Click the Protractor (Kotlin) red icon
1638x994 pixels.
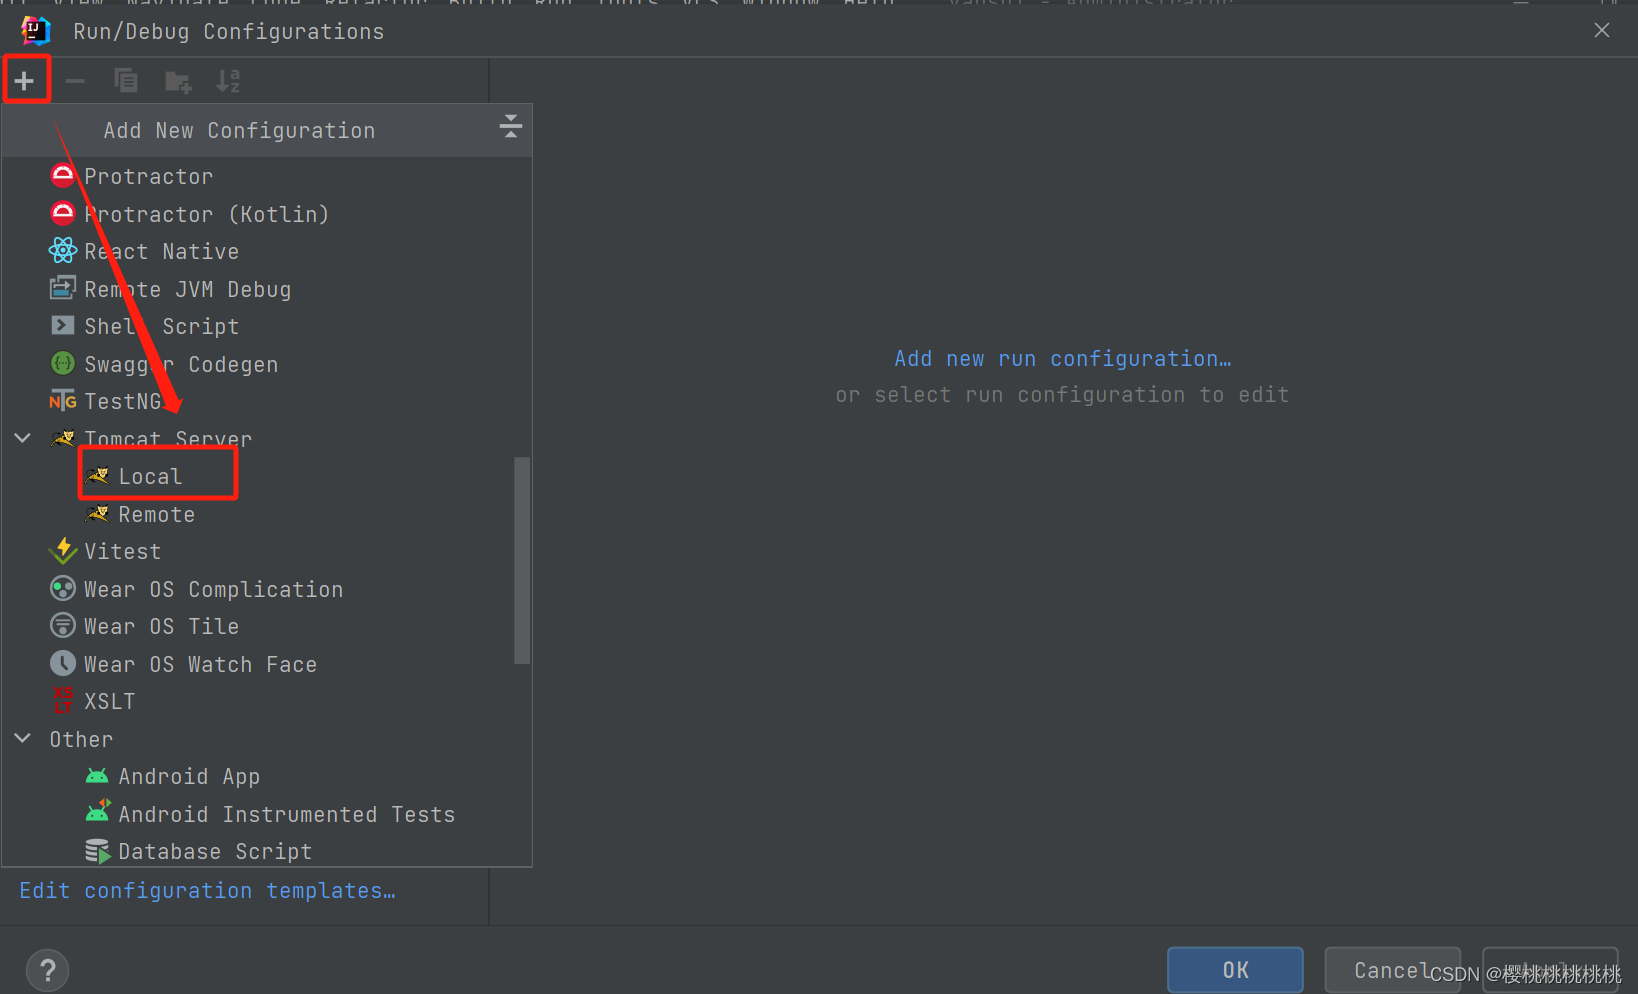[63, 213]
